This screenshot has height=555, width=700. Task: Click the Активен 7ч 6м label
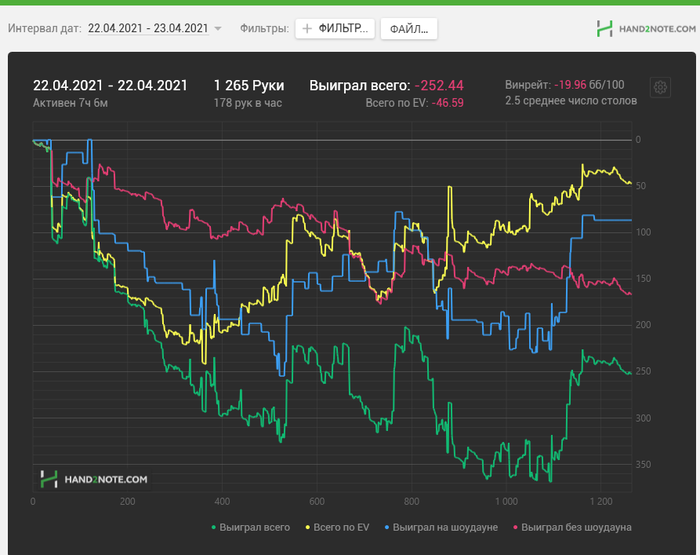[x=71, y=103]
